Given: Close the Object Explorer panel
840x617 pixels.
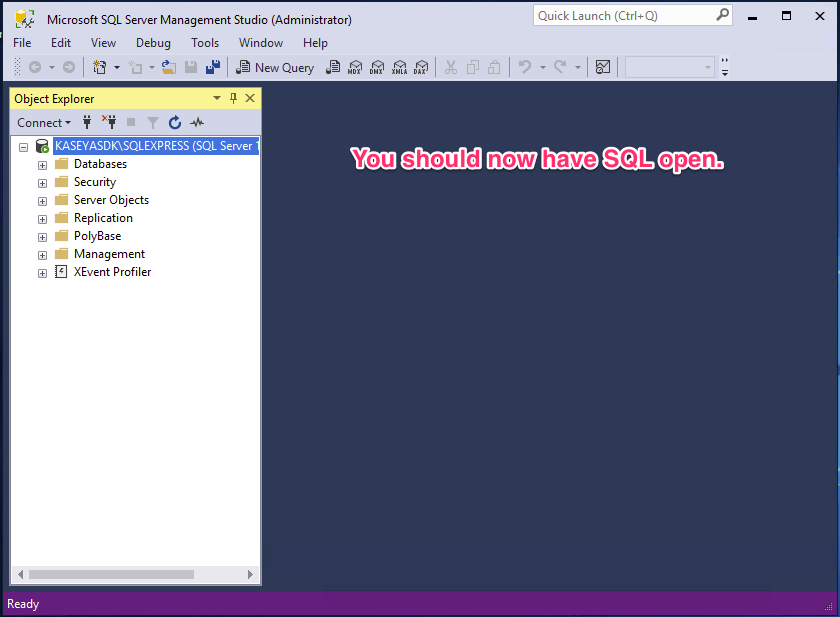Looking at the screenshot, I should (x=250, y=98).
